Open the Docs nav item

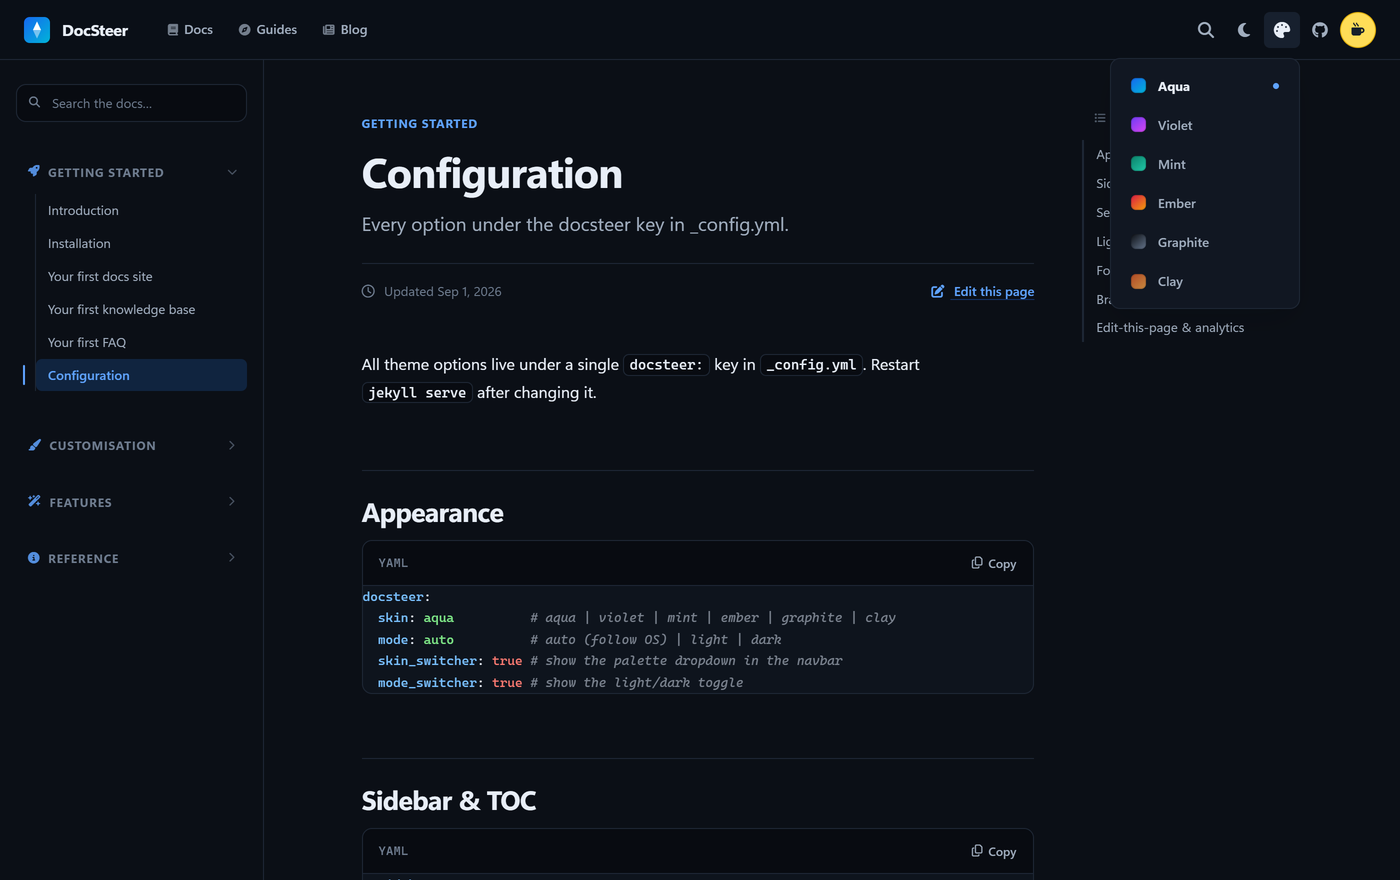pyautogui.click(x=190, y=30)
